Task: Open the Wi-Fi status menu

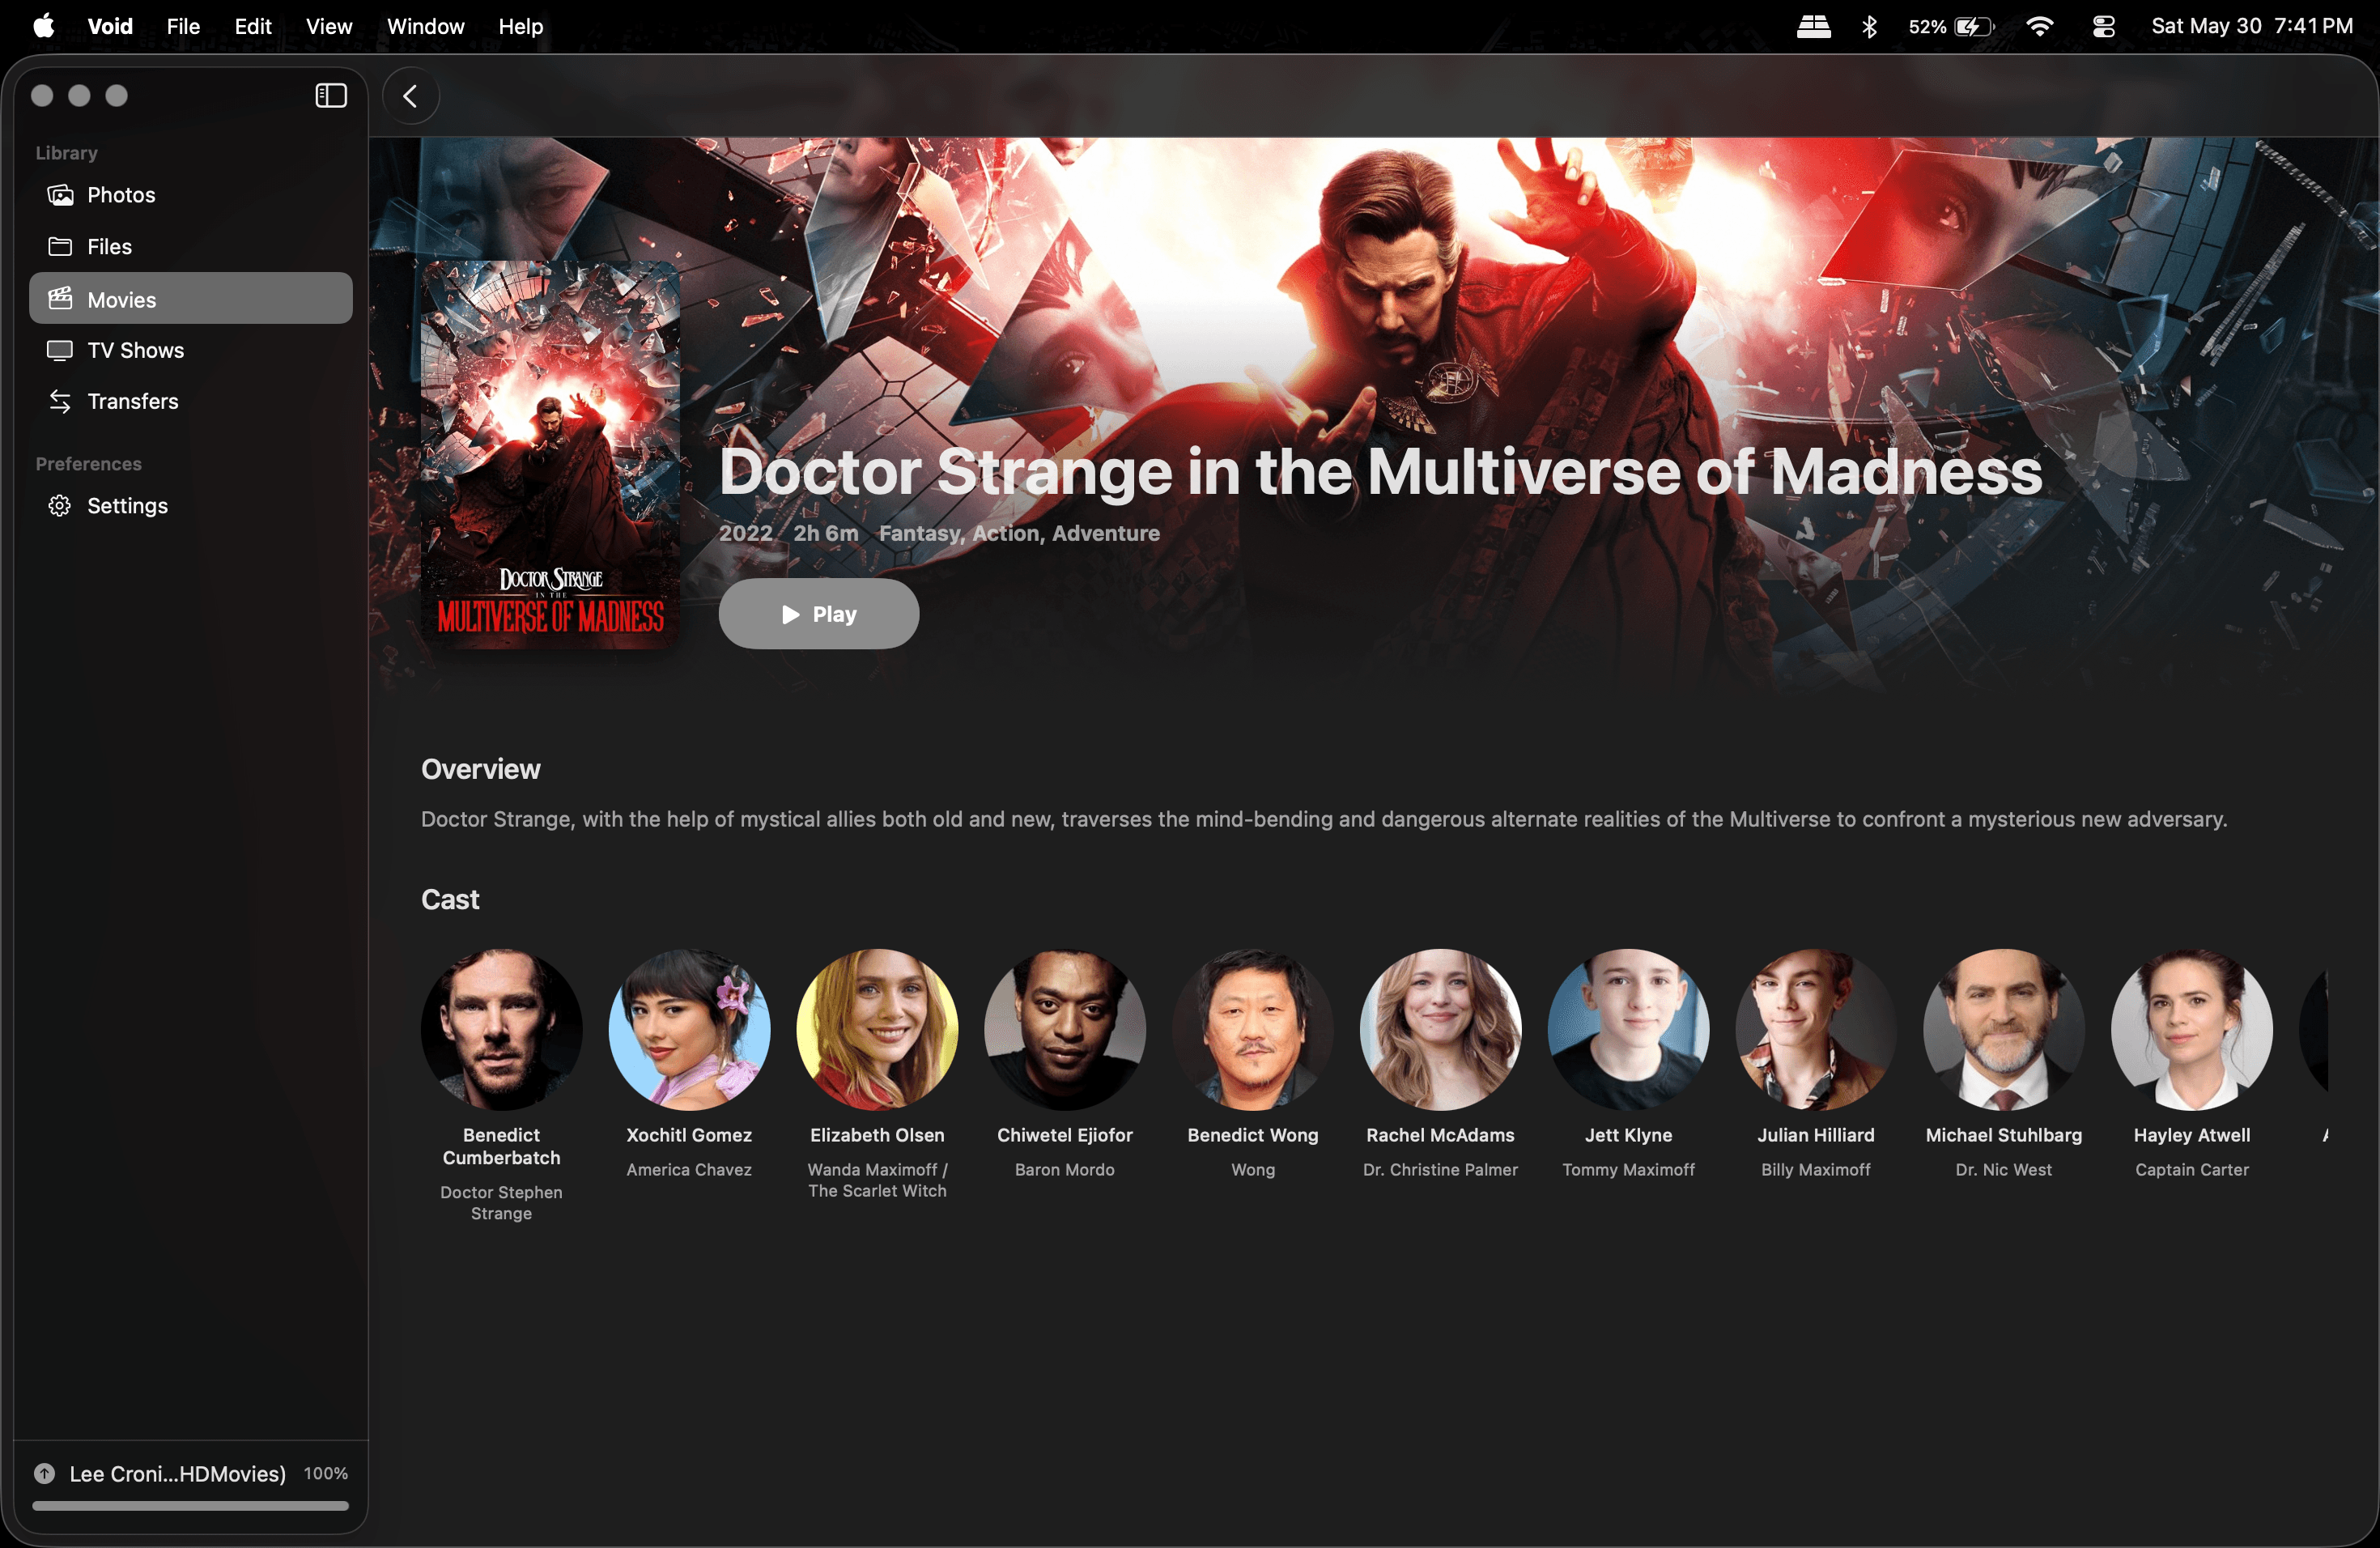Action: point(2040,26)
